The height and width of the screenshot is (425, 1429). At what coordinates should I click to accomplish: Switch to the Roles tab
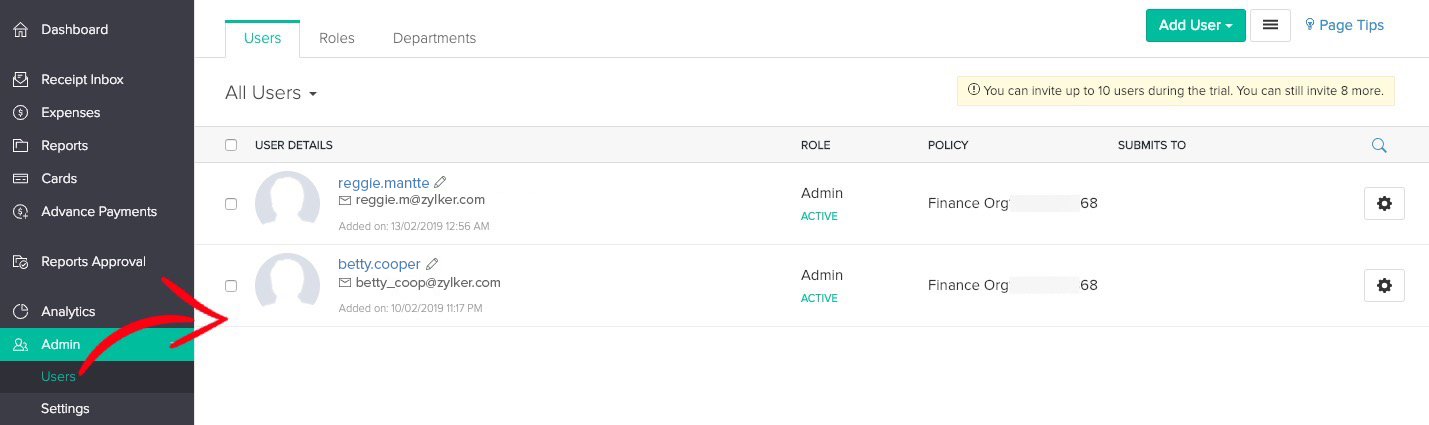point(337,38)
